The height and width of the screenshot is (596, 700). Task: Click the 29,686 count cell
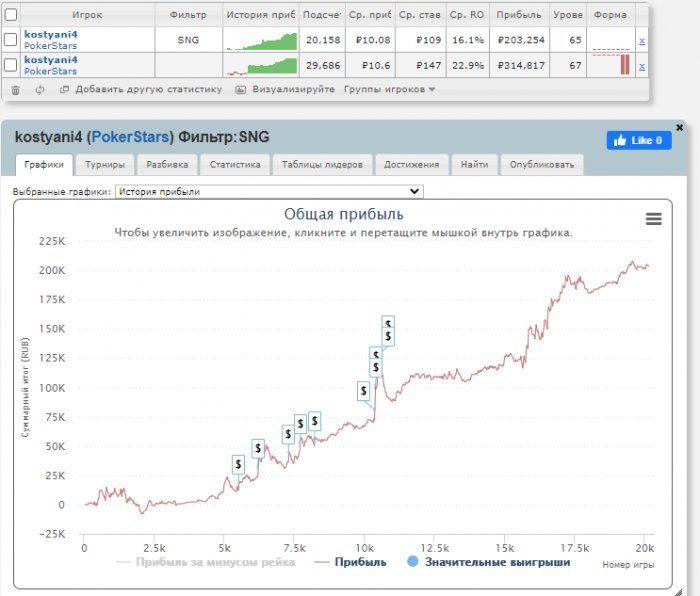pos(323,66)
